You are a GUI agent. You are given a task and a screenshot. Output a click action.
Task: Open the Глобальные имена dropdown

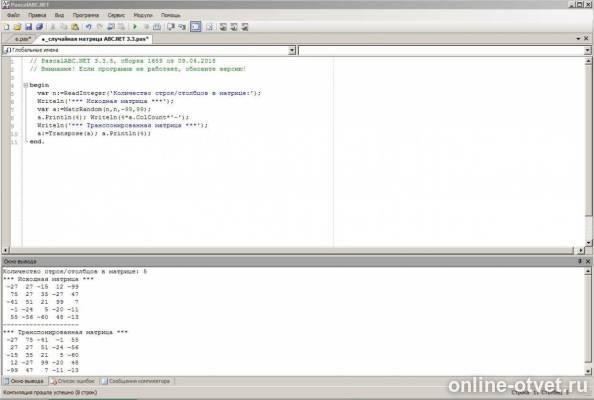[x=292, y=50]
